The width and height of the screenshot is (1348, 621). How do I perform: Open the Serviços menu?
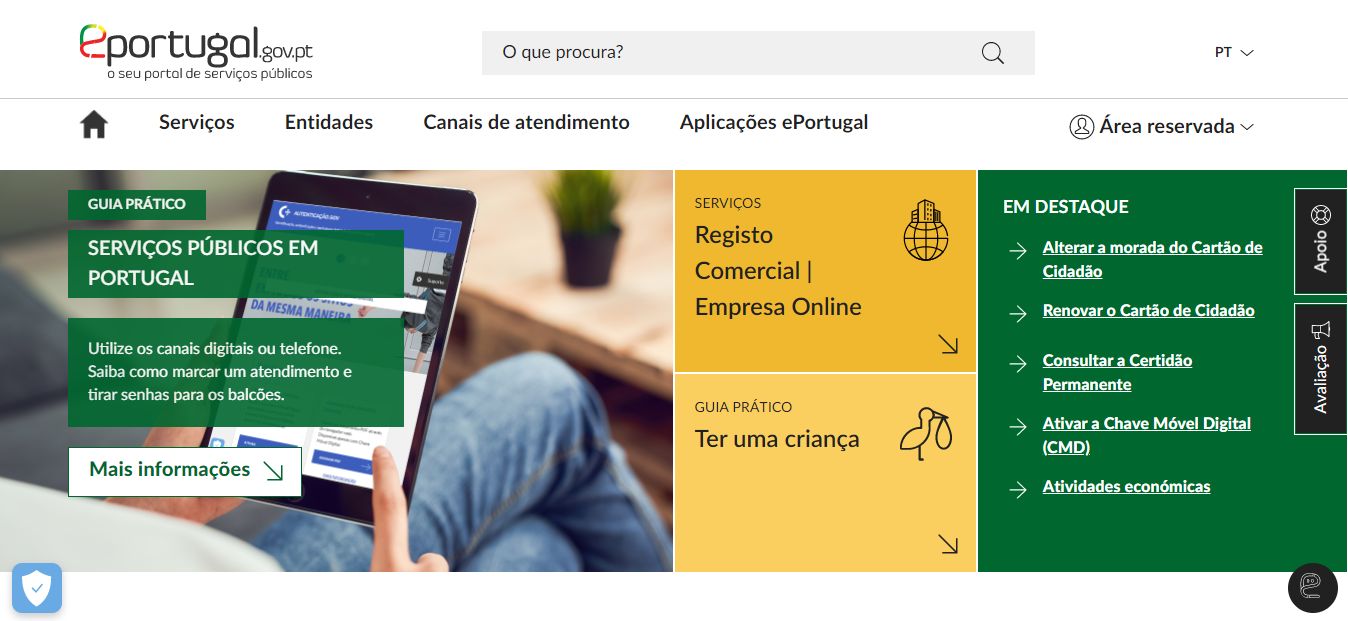coord(197,122)
